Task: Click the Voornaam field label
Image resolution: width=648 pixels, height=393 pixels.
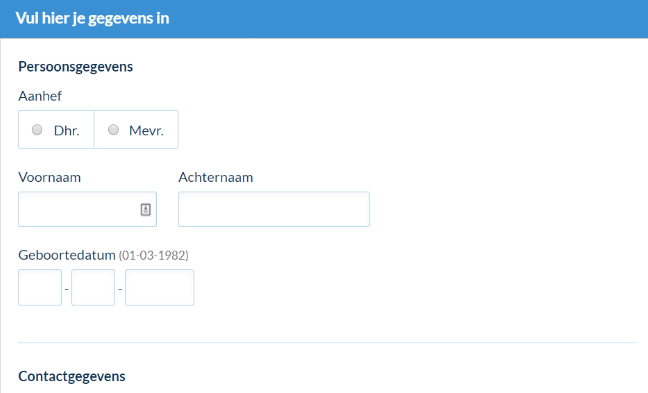Action: pyautogui.click(x=50, y=177)
